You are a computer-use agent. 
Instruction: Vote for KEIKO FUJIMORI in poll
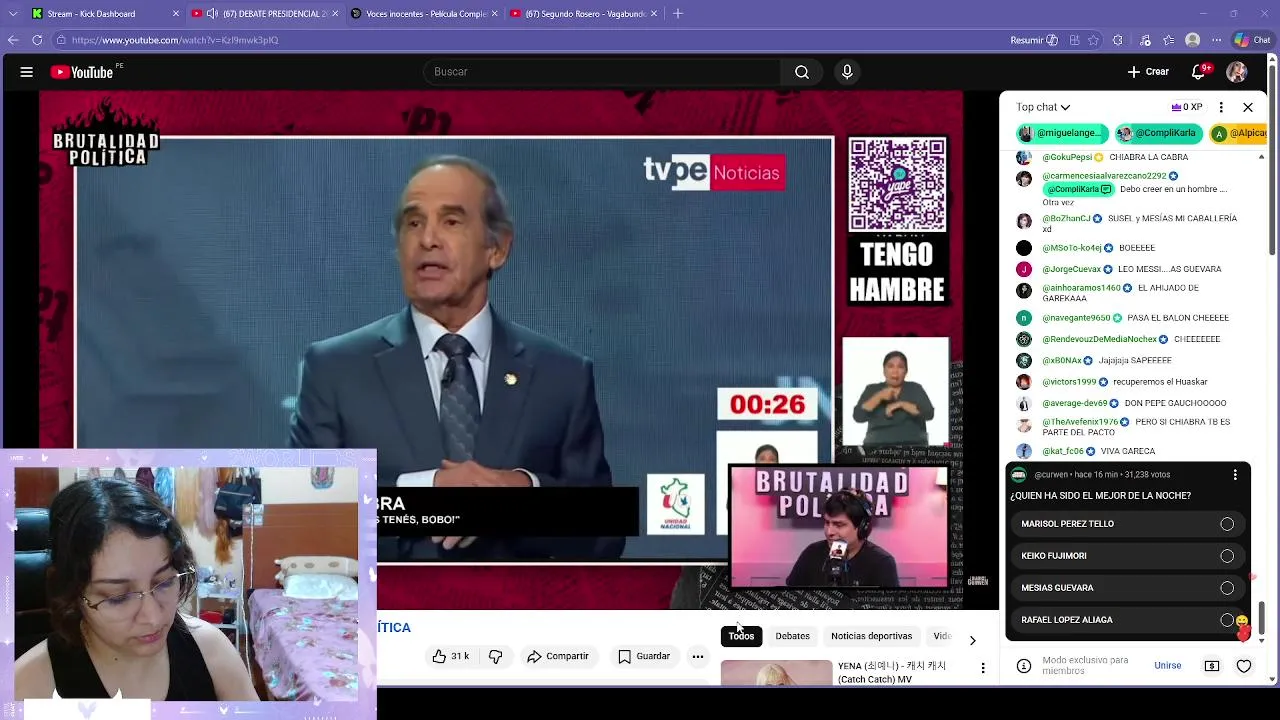point(1128,556)
